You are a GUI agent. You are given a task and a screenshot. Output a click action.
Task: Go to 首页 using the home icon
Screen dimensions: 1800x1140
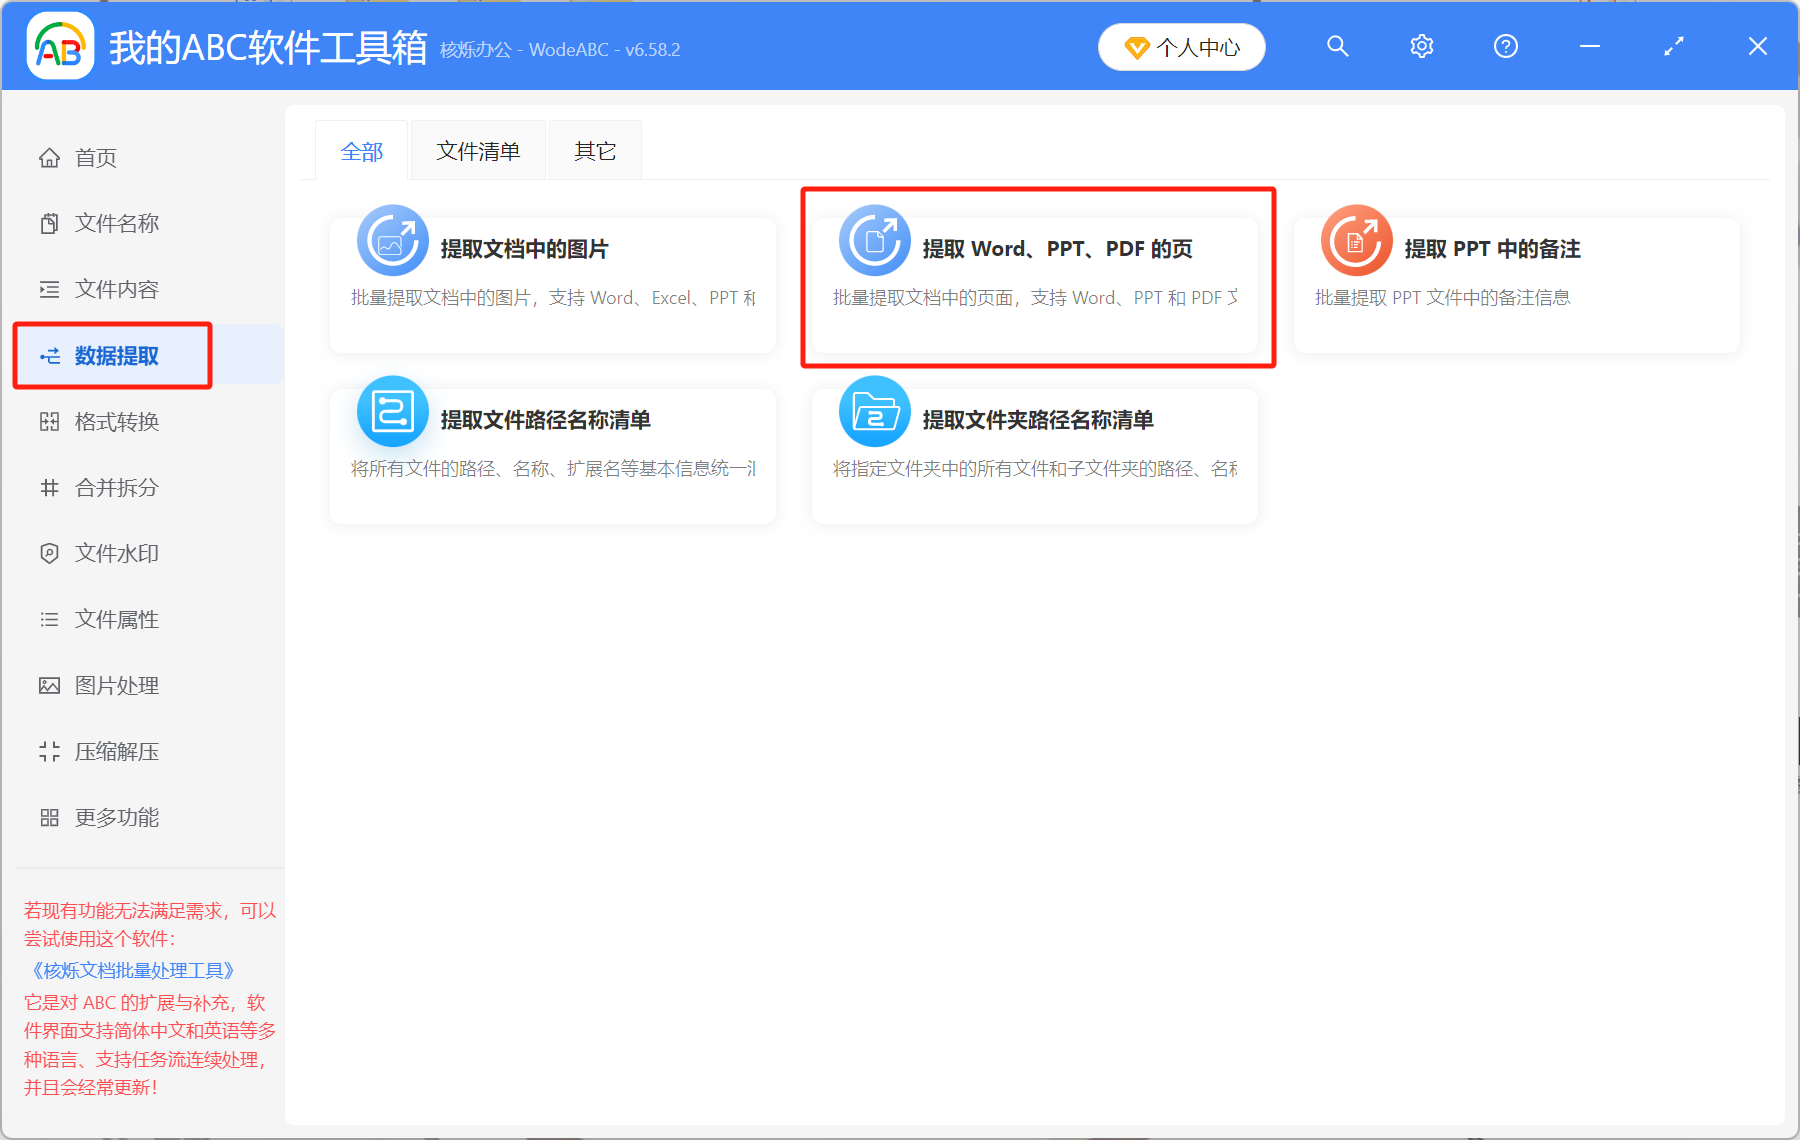(x=93, y=157)
